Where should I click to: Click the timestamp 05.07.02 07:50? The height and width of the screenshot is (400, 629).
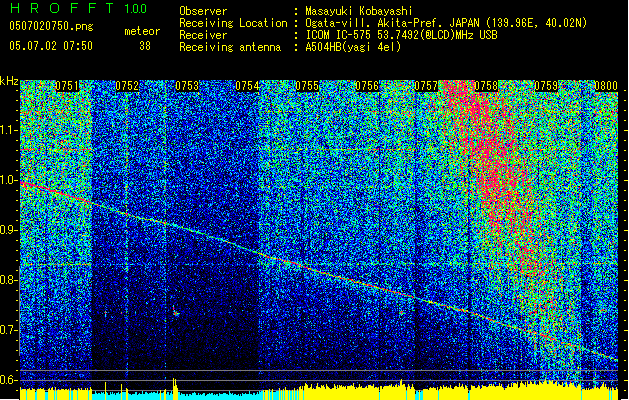51,45
